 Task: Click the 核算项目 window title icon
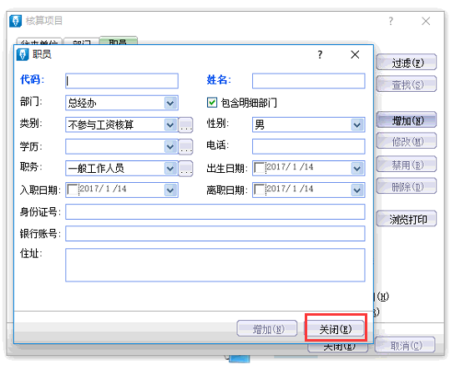[15, 21]
